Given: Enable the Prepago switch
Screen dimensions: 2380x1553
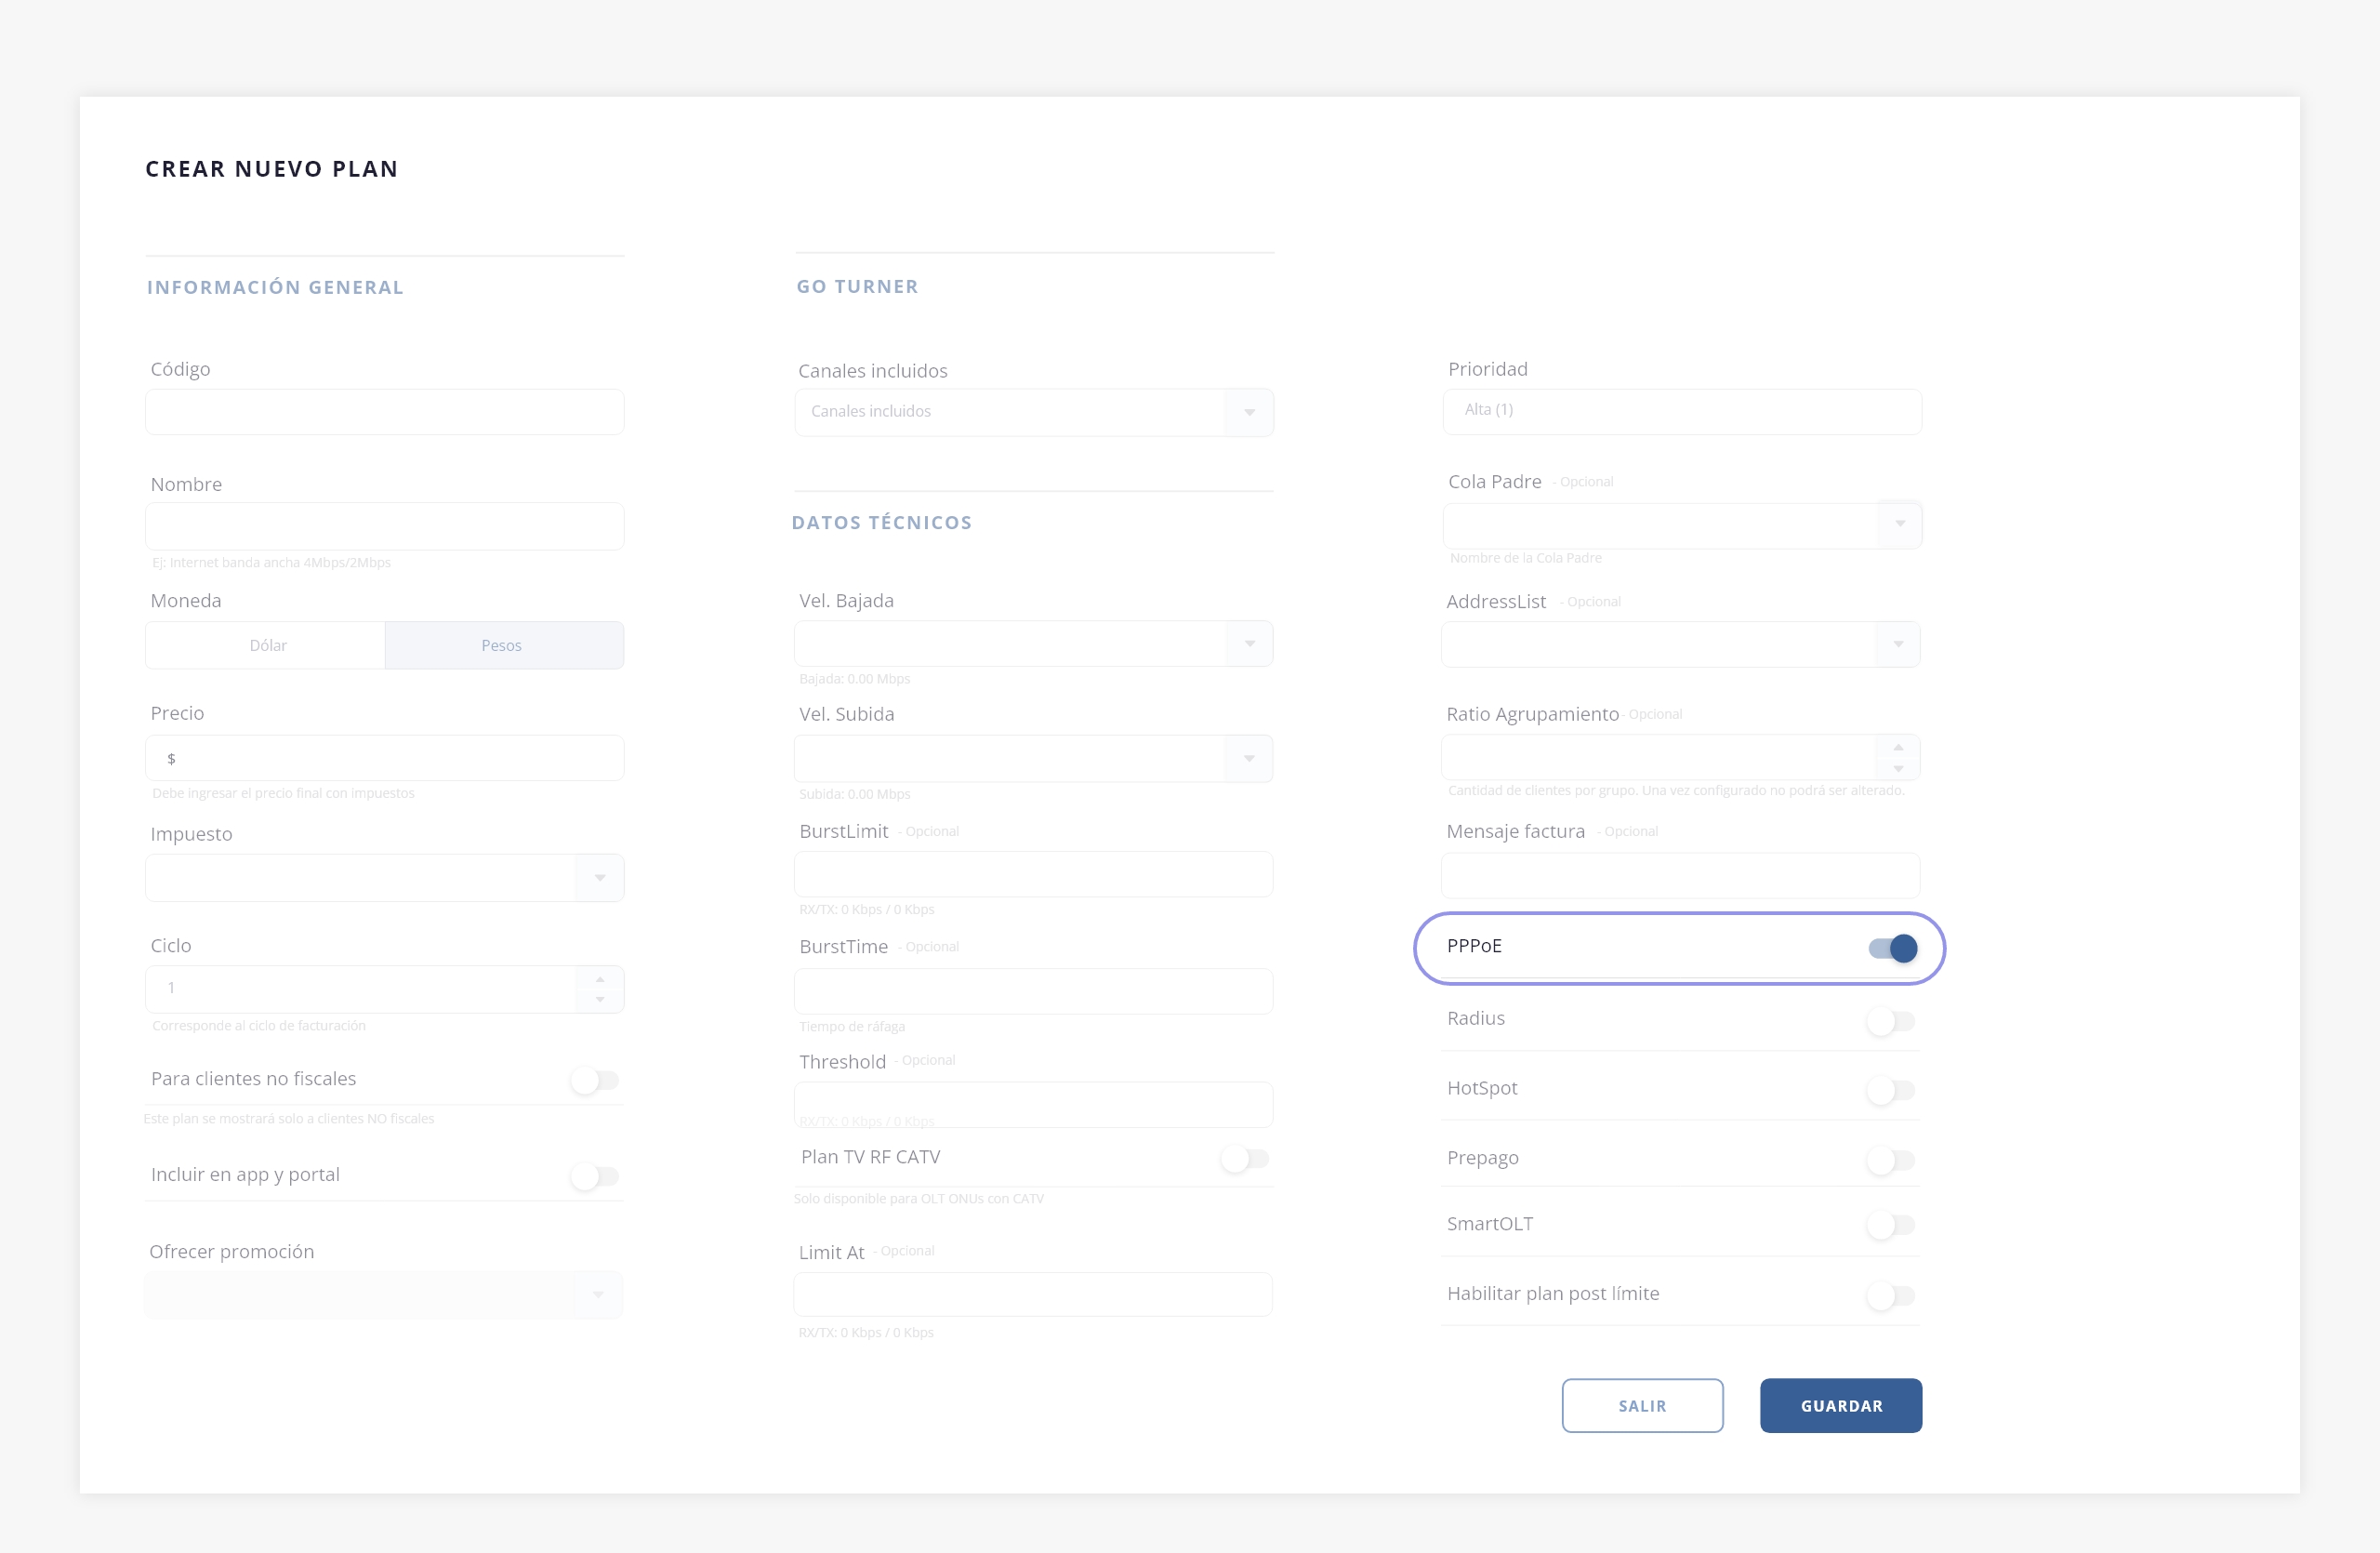Looking at the screenshot, I should (x=1890, y=1160).
